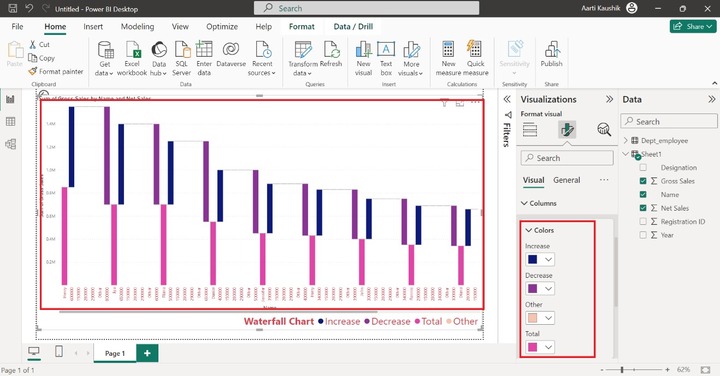The image size is (720, 376).
Task: Check the Registration ID field
Action: 643,221
